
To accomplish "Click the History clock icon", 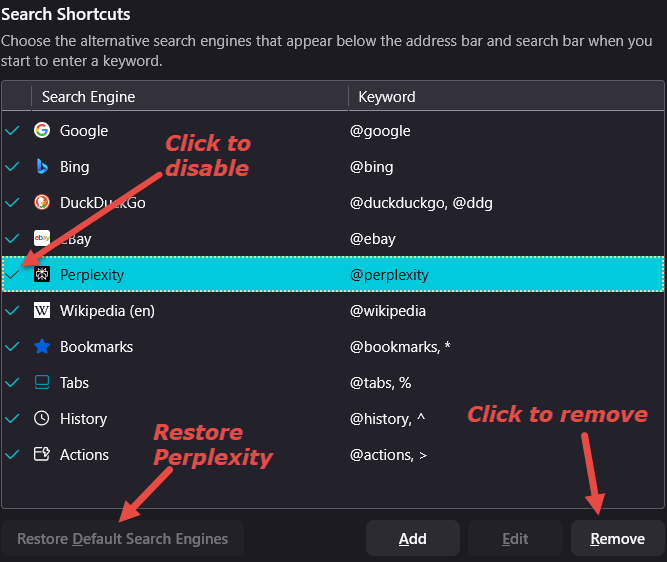I will click(42, 419).
